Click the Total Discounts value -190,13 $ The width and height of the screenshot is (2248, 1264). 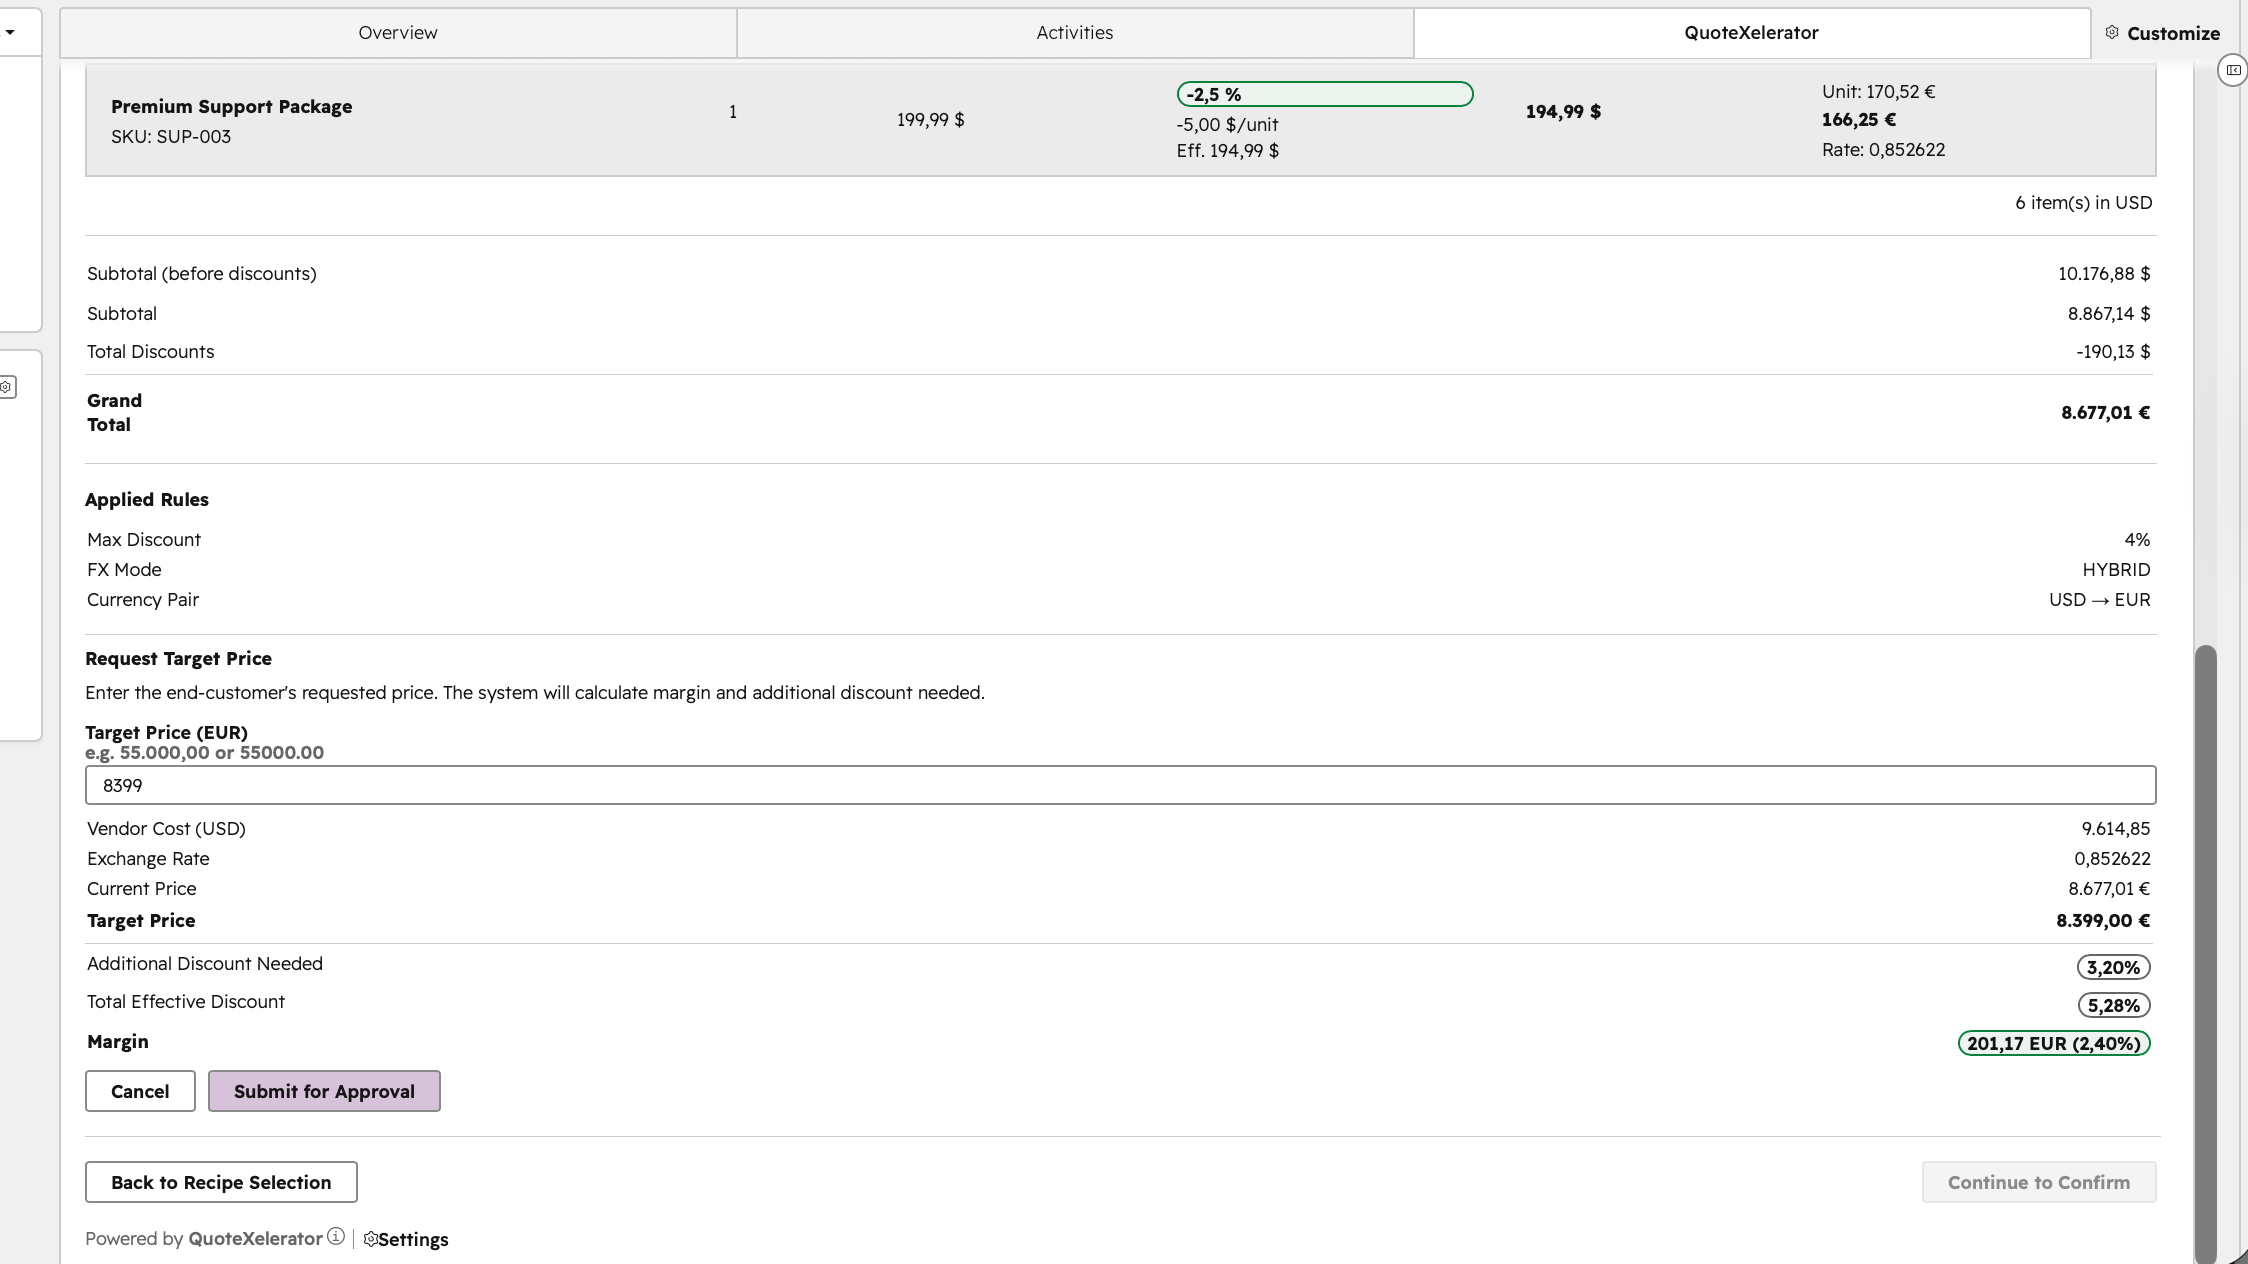point(2113,352)
